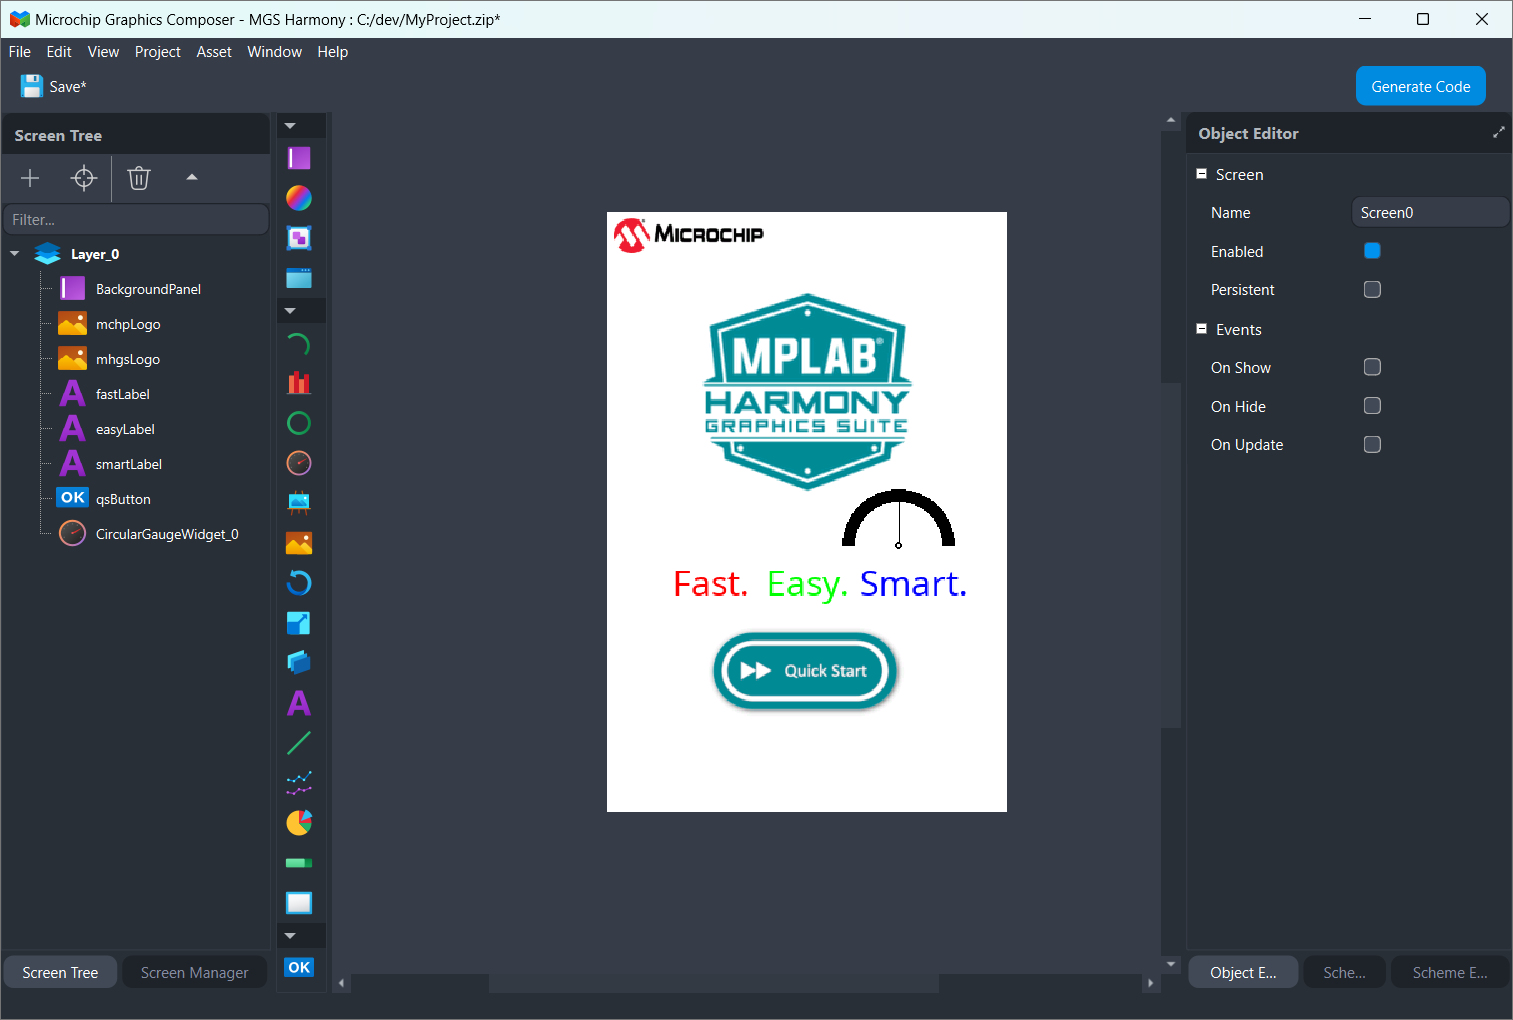The image size is (1513, 1020).
Task: Toggle the Enabled checkbox for Screen0
Action: click(1372, 251)
